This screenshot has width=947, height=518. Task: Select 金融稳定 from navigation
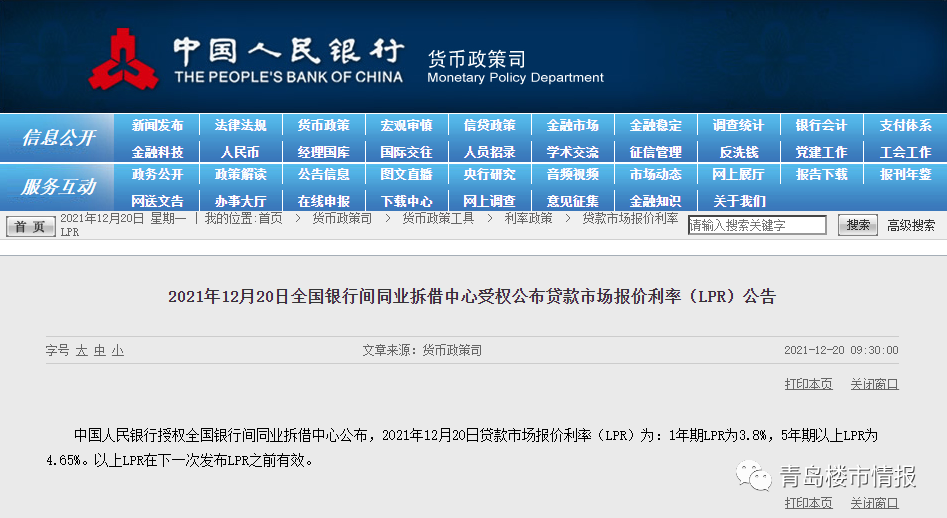(656, 126)
